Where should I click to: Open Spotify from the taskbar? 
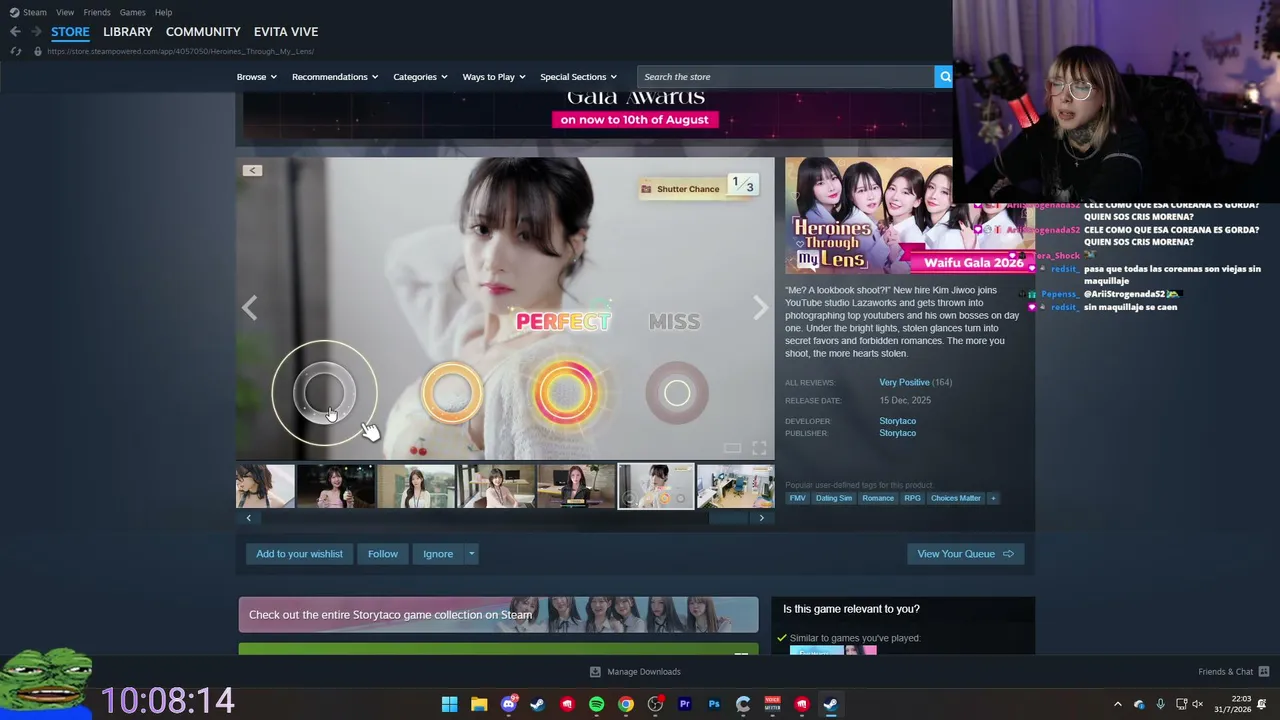pos(596,704)
